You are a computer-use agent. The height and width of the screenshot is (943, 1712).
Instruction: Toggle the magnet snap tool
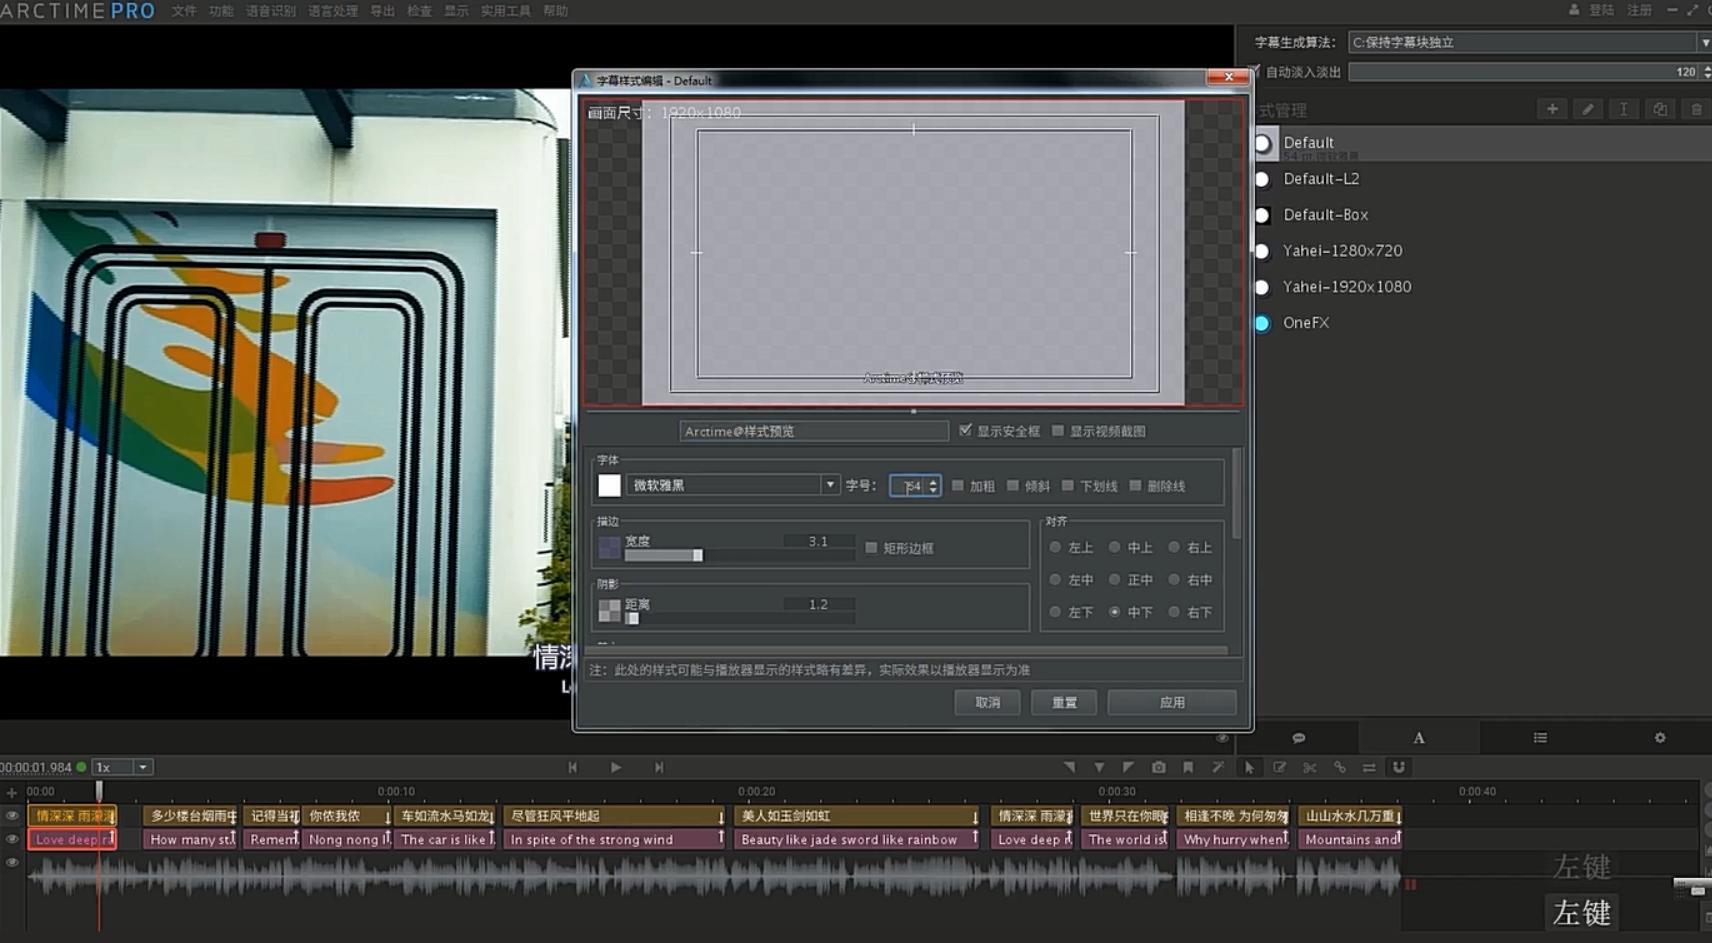(1399, 767)
